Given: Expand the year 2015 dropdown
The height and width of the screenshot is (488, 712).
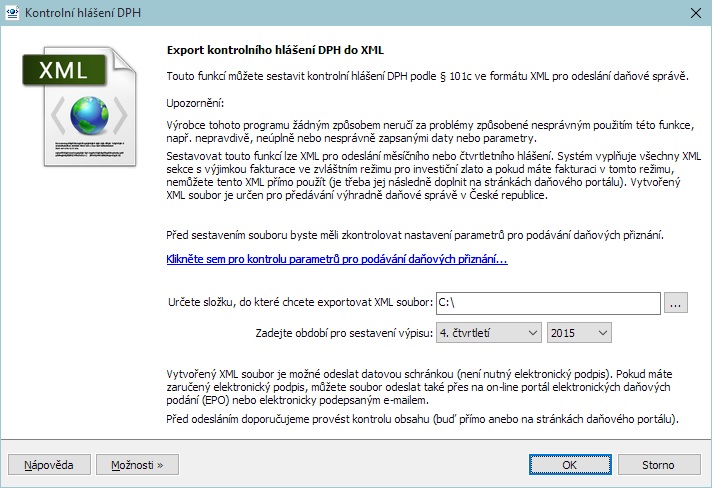Looking at the screenshot, I should click(x=579, y=332).
